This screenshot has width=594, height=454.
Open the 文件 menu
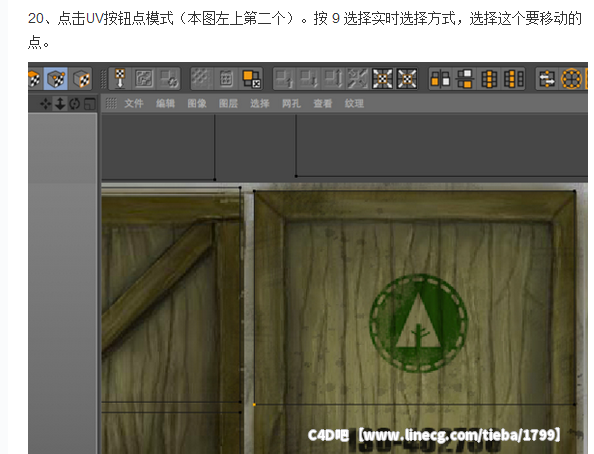coord(134,103)
